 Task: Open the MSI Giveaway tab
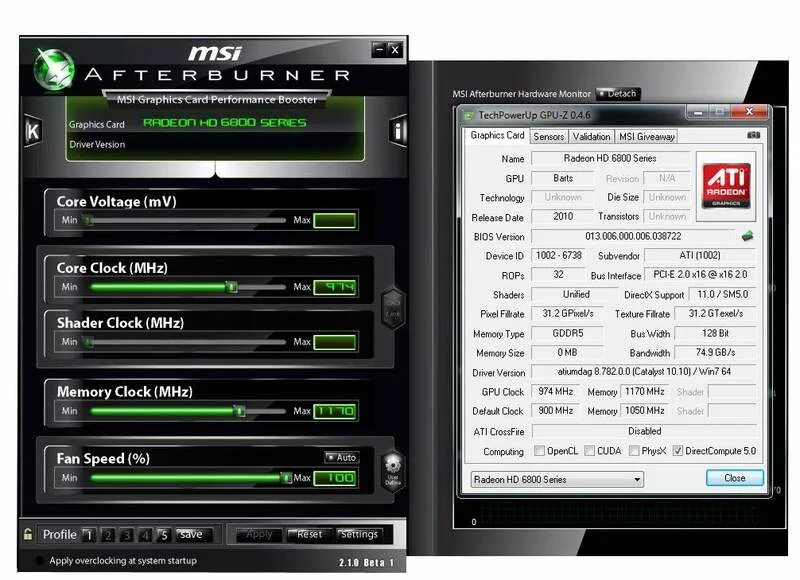[x=646, y=137]
